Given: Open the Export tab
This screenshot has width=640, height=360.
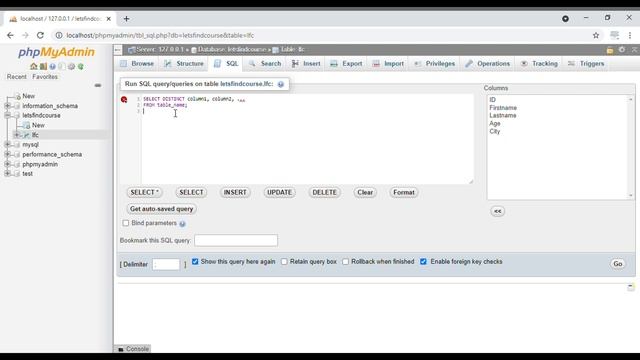Looking at the screenshot, I should click(x=346, y=64).
